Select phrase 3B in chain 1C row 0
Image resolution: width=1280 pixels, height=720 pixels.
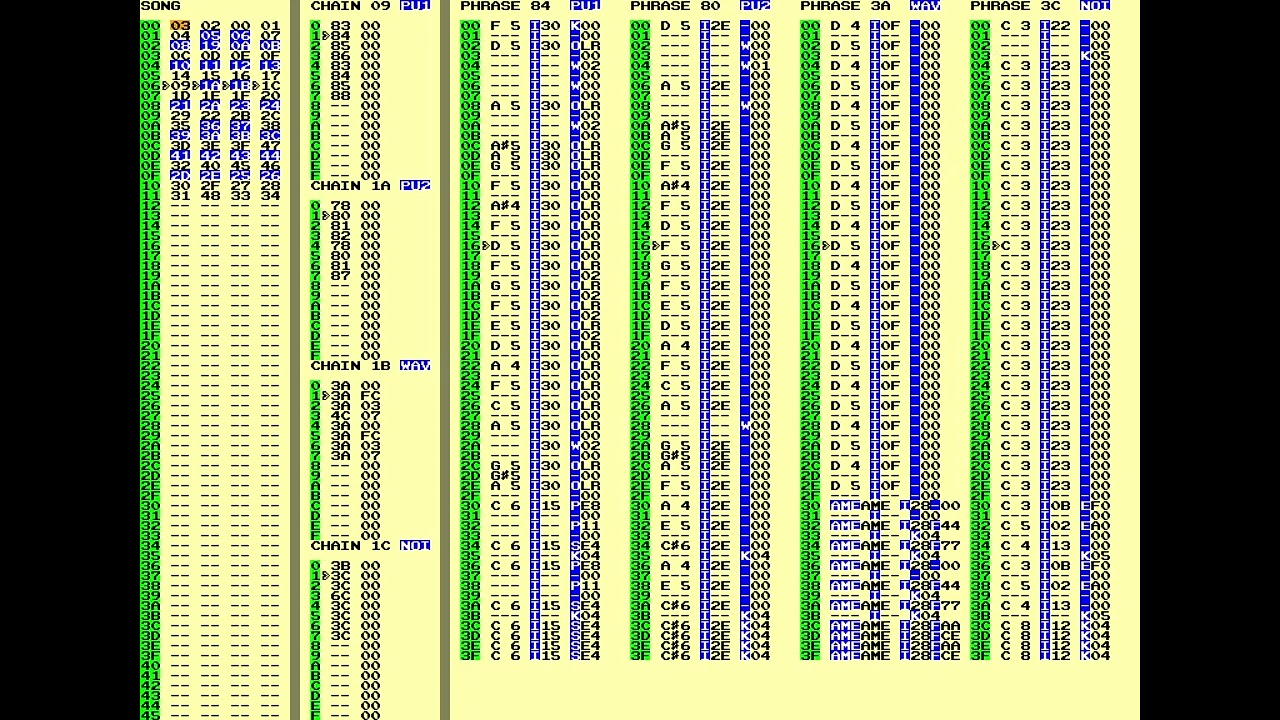[340, 566]
